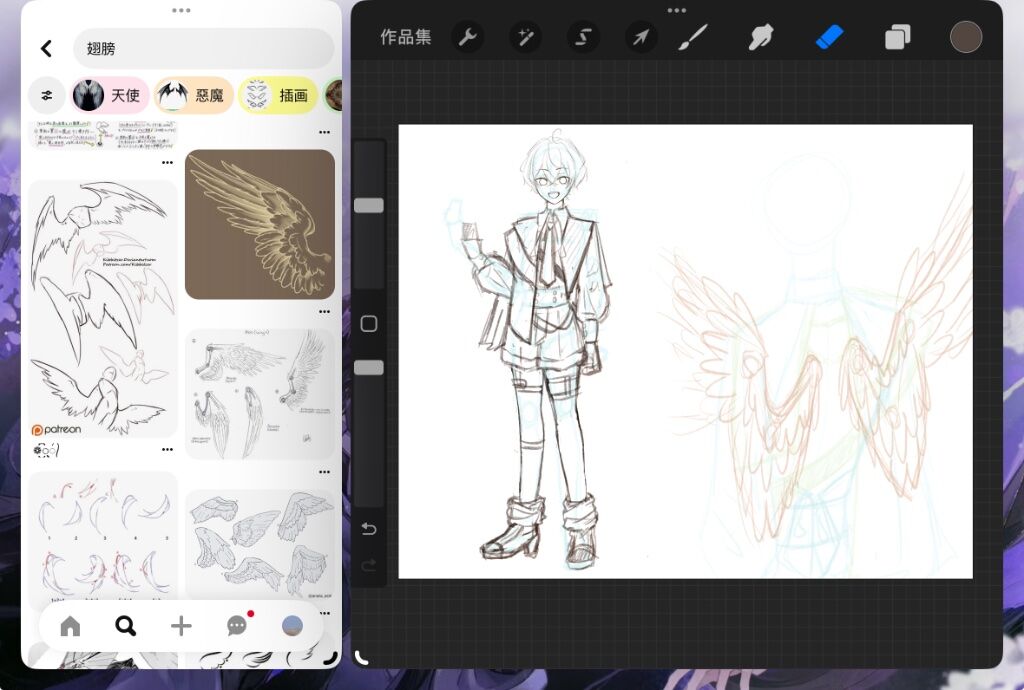Click the 翅膀 search field
The height and width of the screenshot is (690, 1024).
(203, 49)
